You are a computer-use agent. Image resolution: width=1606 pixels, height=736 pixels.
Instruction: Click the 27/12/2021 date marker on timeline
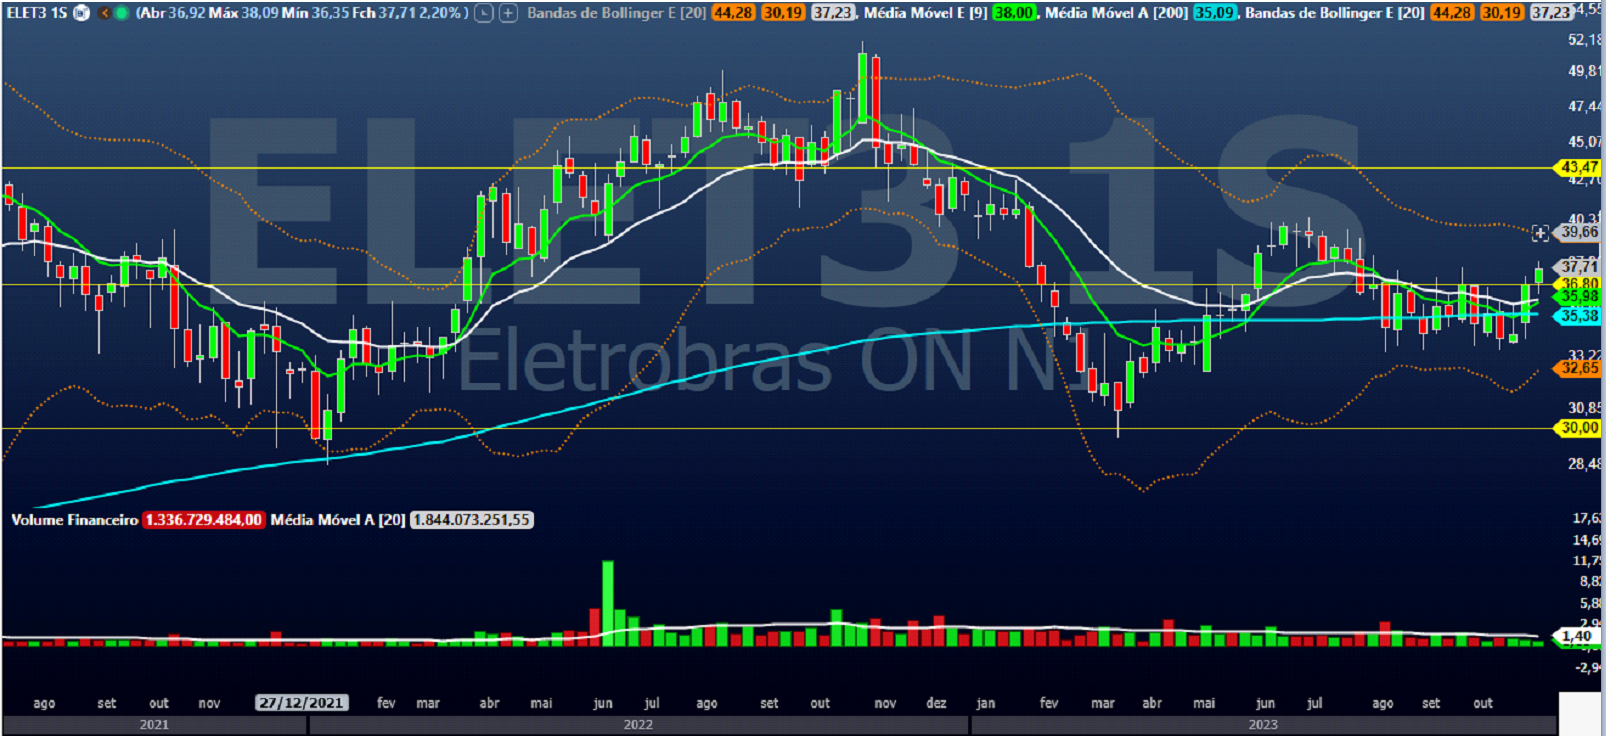coord(301,703)
